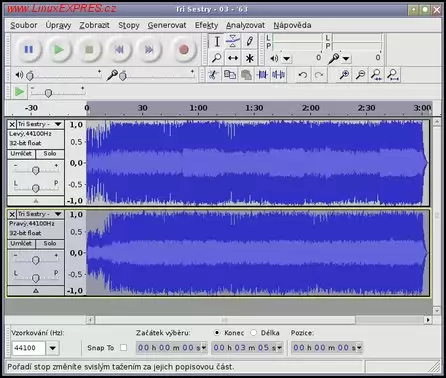Adjust the Pravý track pan slider

tap(36, 278)
